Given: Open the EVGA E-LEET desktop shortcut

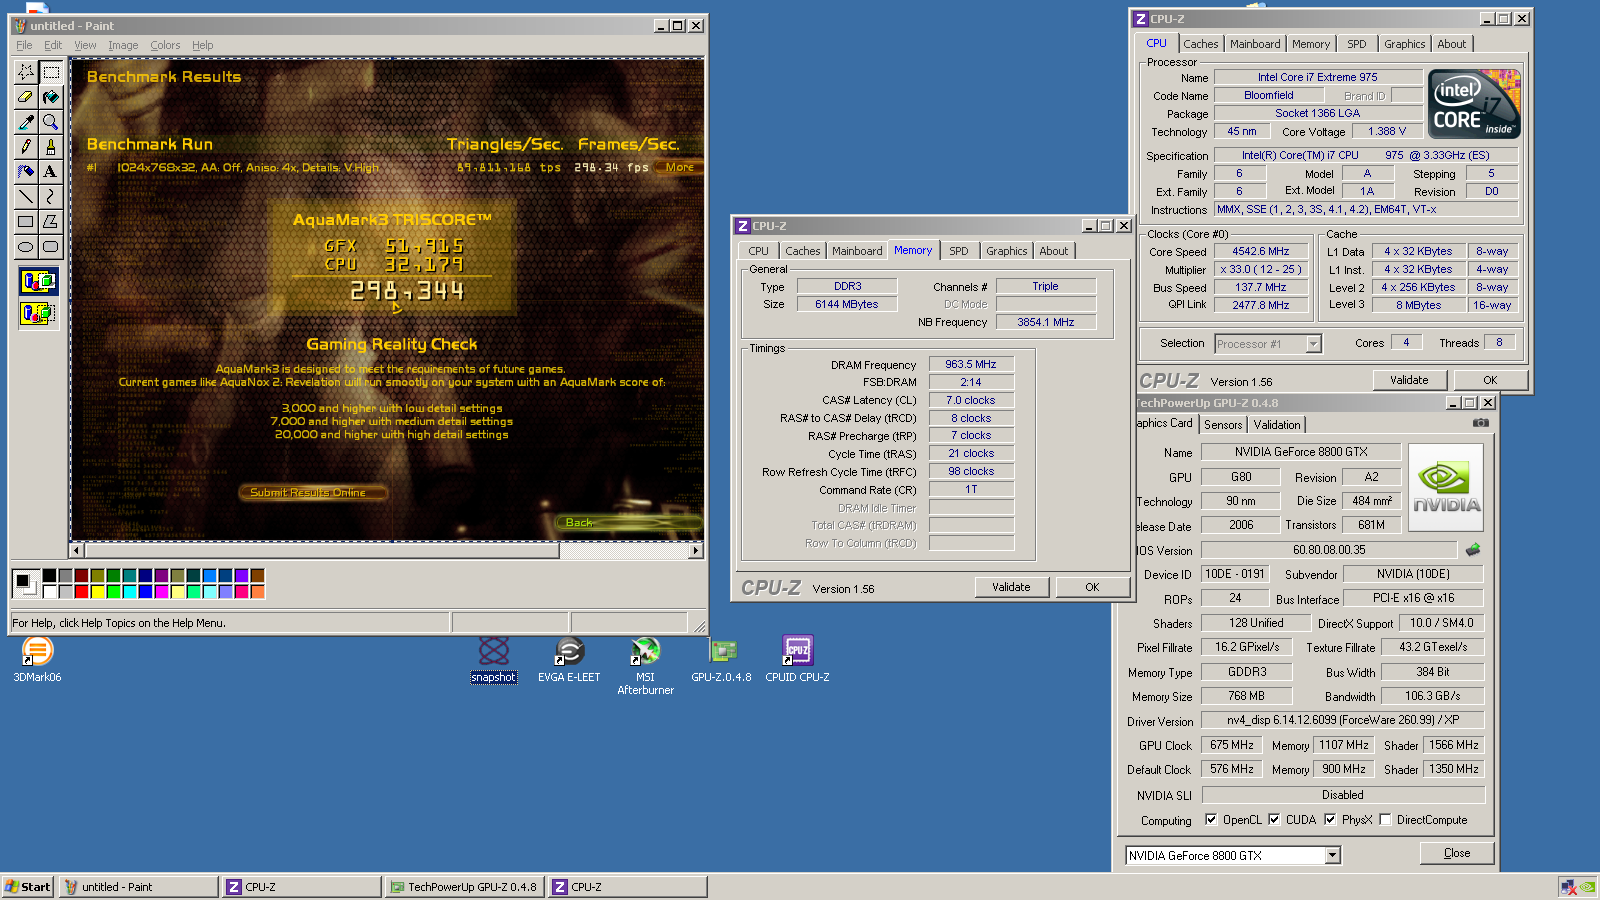Looking at the screenshot, I should coord(569,660).
